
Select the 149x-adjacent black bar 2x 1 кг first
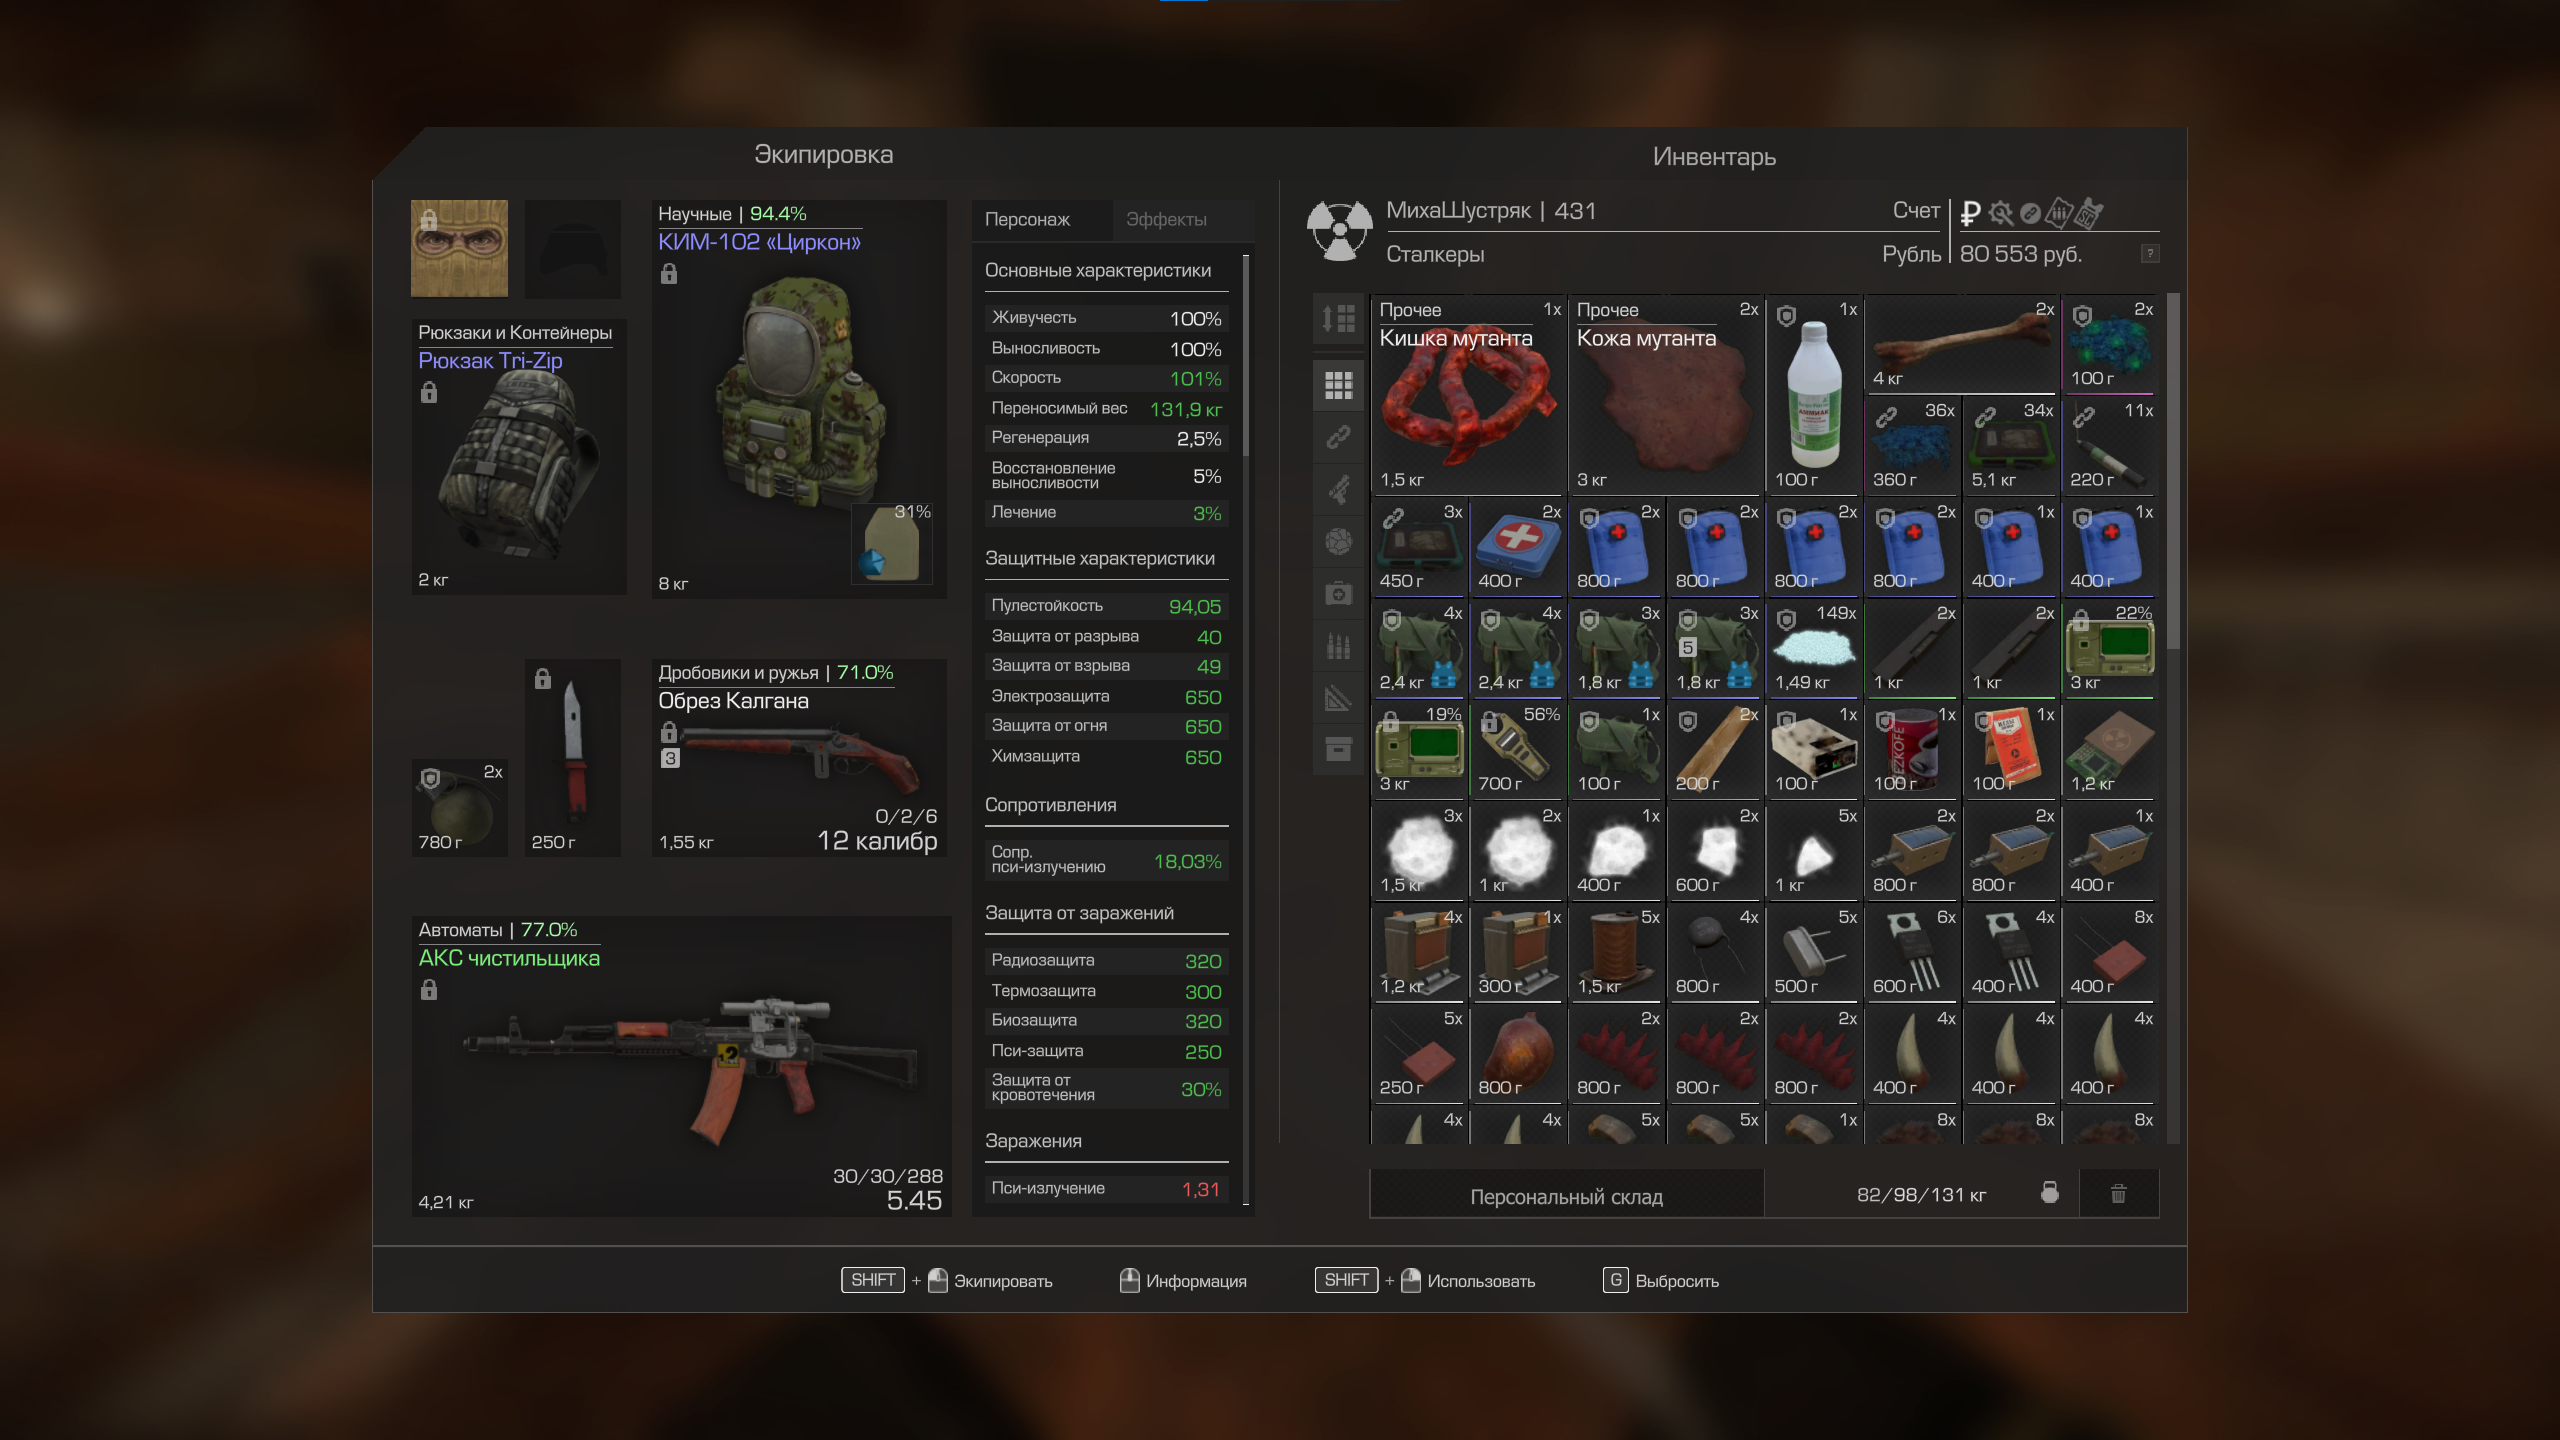1912,648
